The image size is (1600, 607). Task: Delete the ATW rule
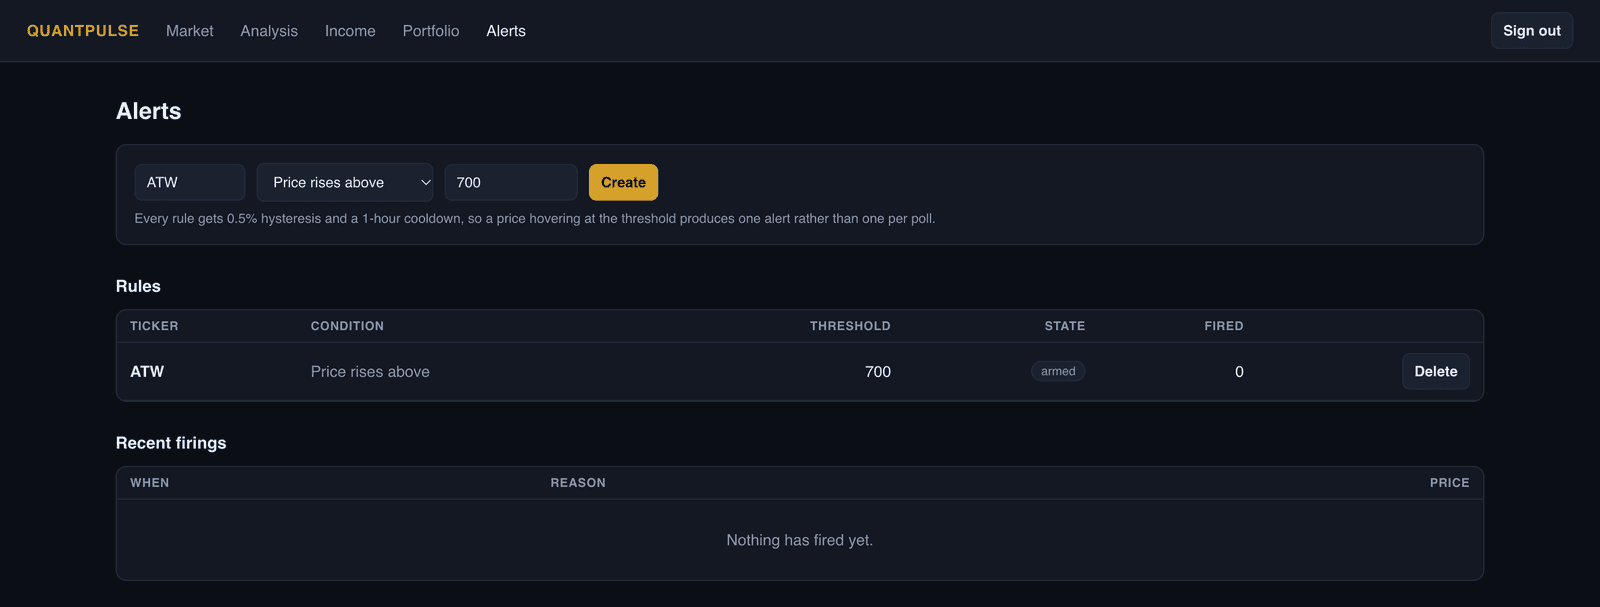[1436, 371]
